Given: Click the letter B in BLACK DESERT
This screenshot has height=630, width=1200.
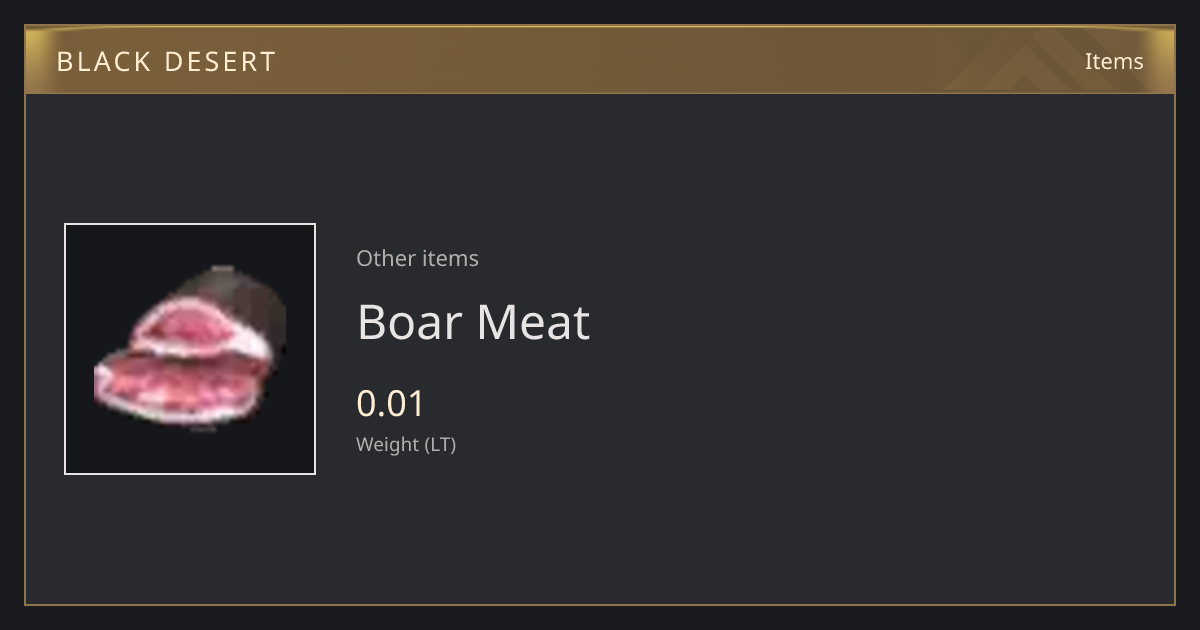Looking at the screenshot, I should pos(65,61).
